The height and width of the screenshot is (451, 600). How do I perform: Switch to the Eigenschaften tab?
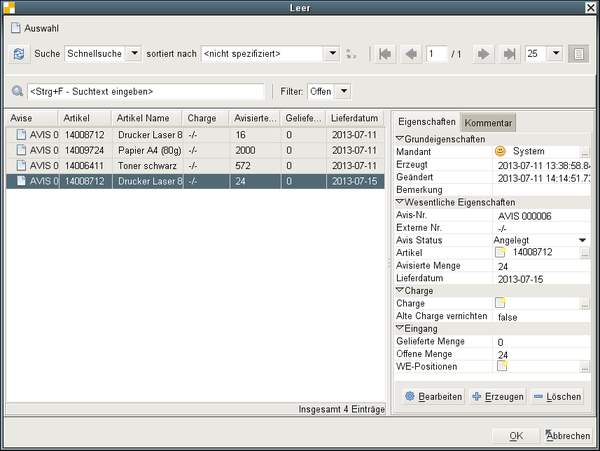pos(427,122)
